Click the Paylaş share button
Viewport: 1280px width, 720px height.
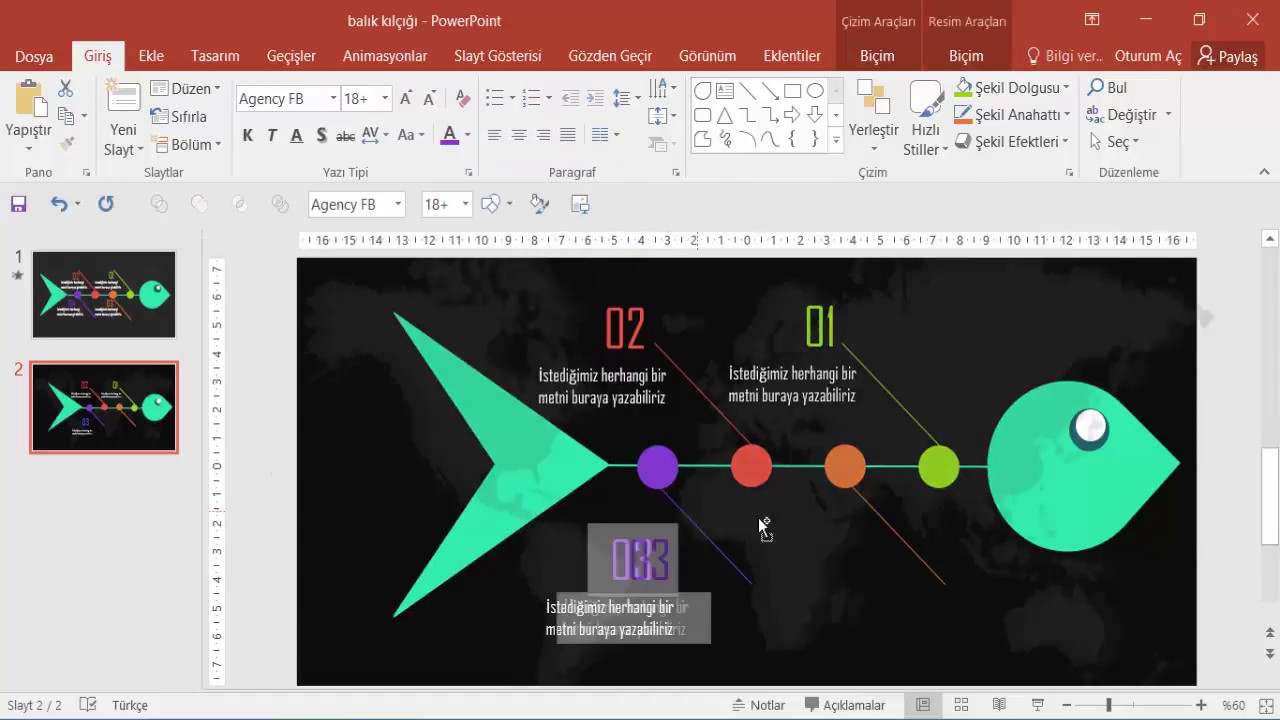1228,56
